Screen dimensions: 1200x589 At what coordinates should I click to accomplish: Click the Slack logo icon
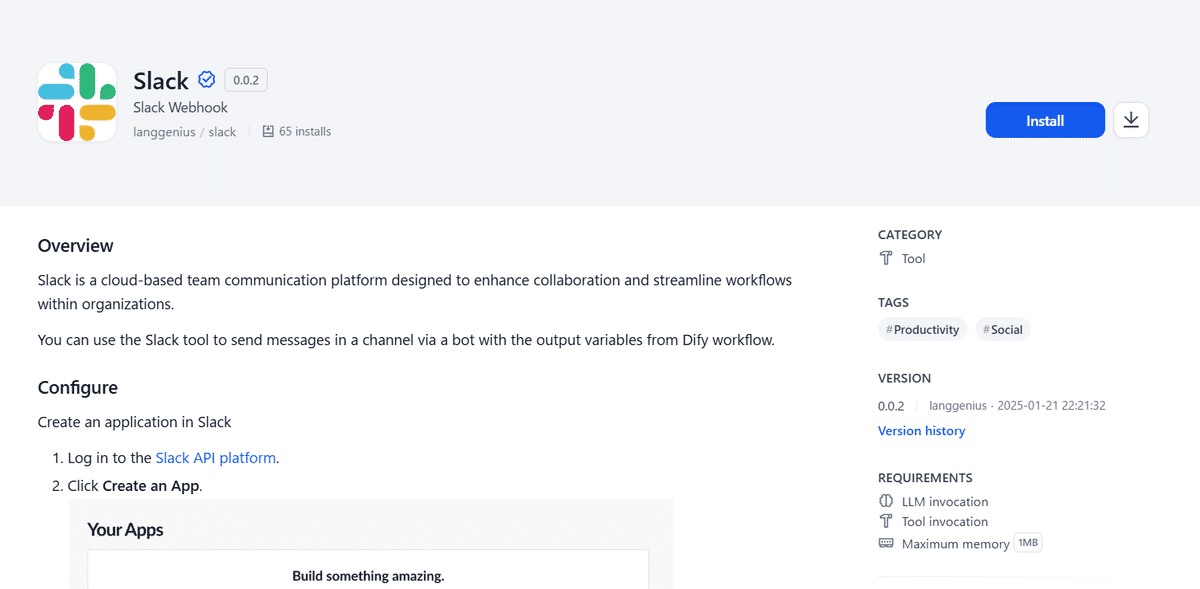click(x=77, y=102)
